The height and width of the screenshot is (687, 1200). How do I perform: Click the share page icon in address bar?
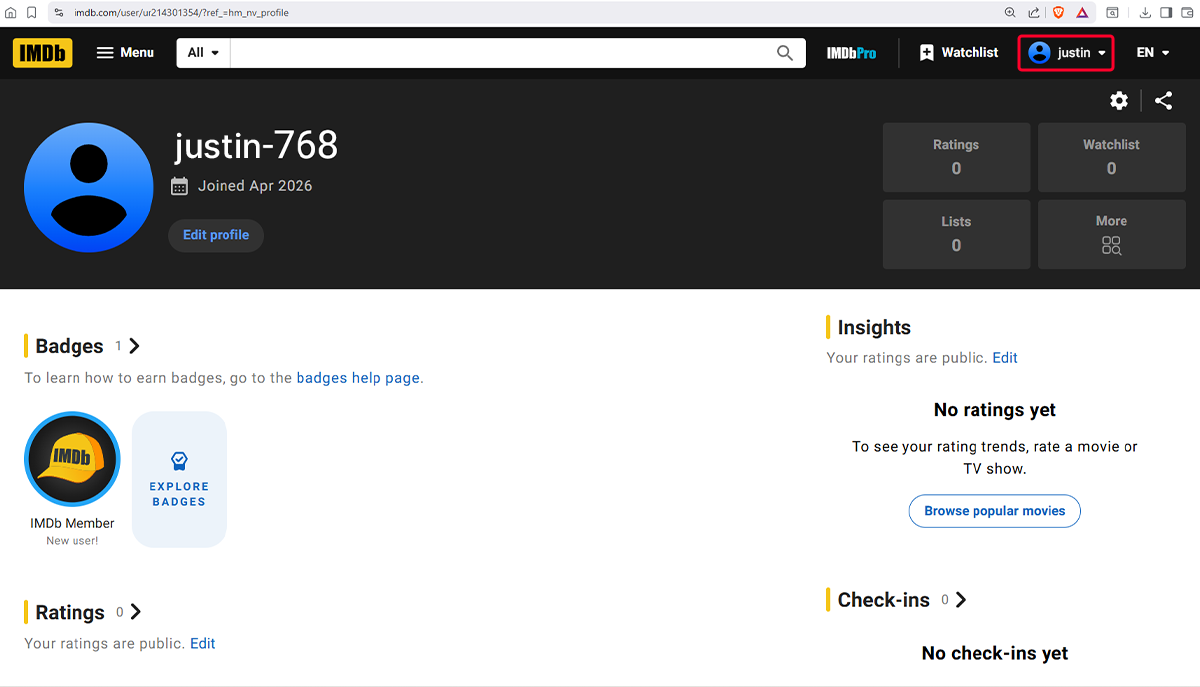1034,12
